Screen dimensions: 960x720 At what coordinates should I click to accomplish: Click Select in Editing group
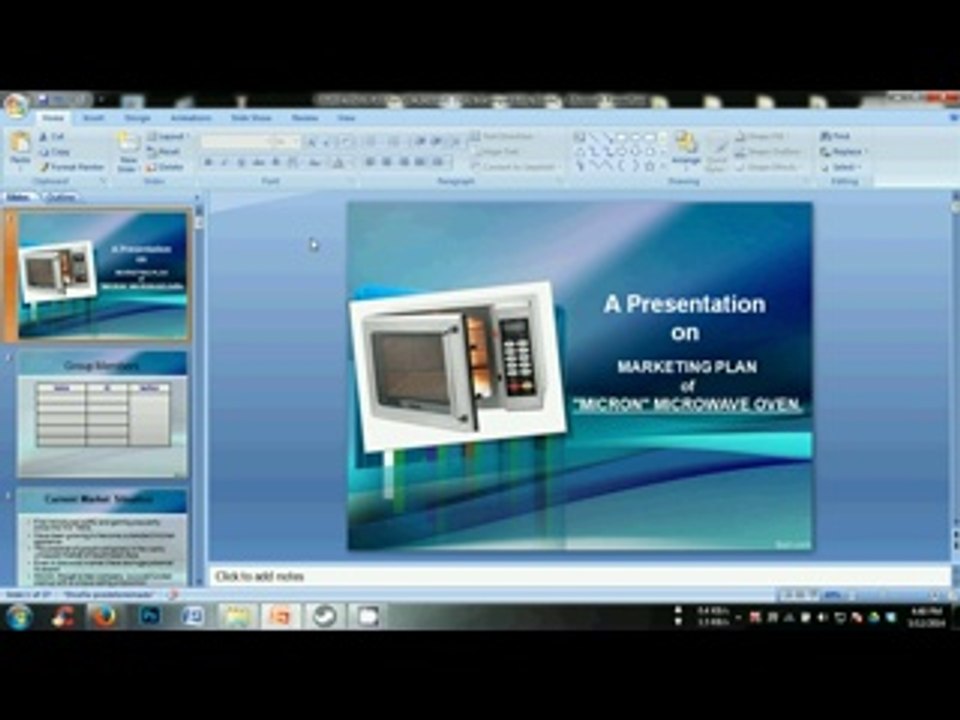(841, 167)
